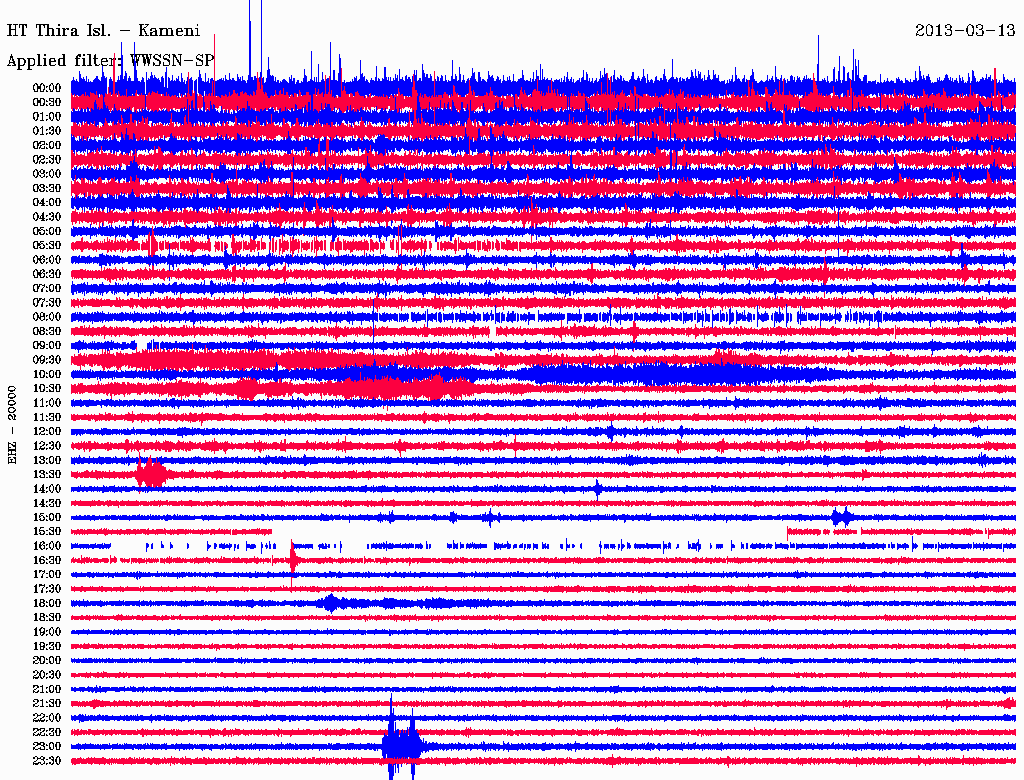
Task: Click the 19:30 time label
Action: [x=47, y=646]
